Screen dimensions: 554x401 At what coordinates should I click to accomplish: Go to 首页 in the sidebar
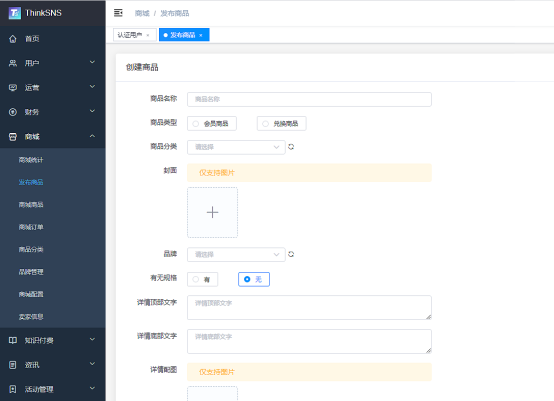click(x=32, y=39)
